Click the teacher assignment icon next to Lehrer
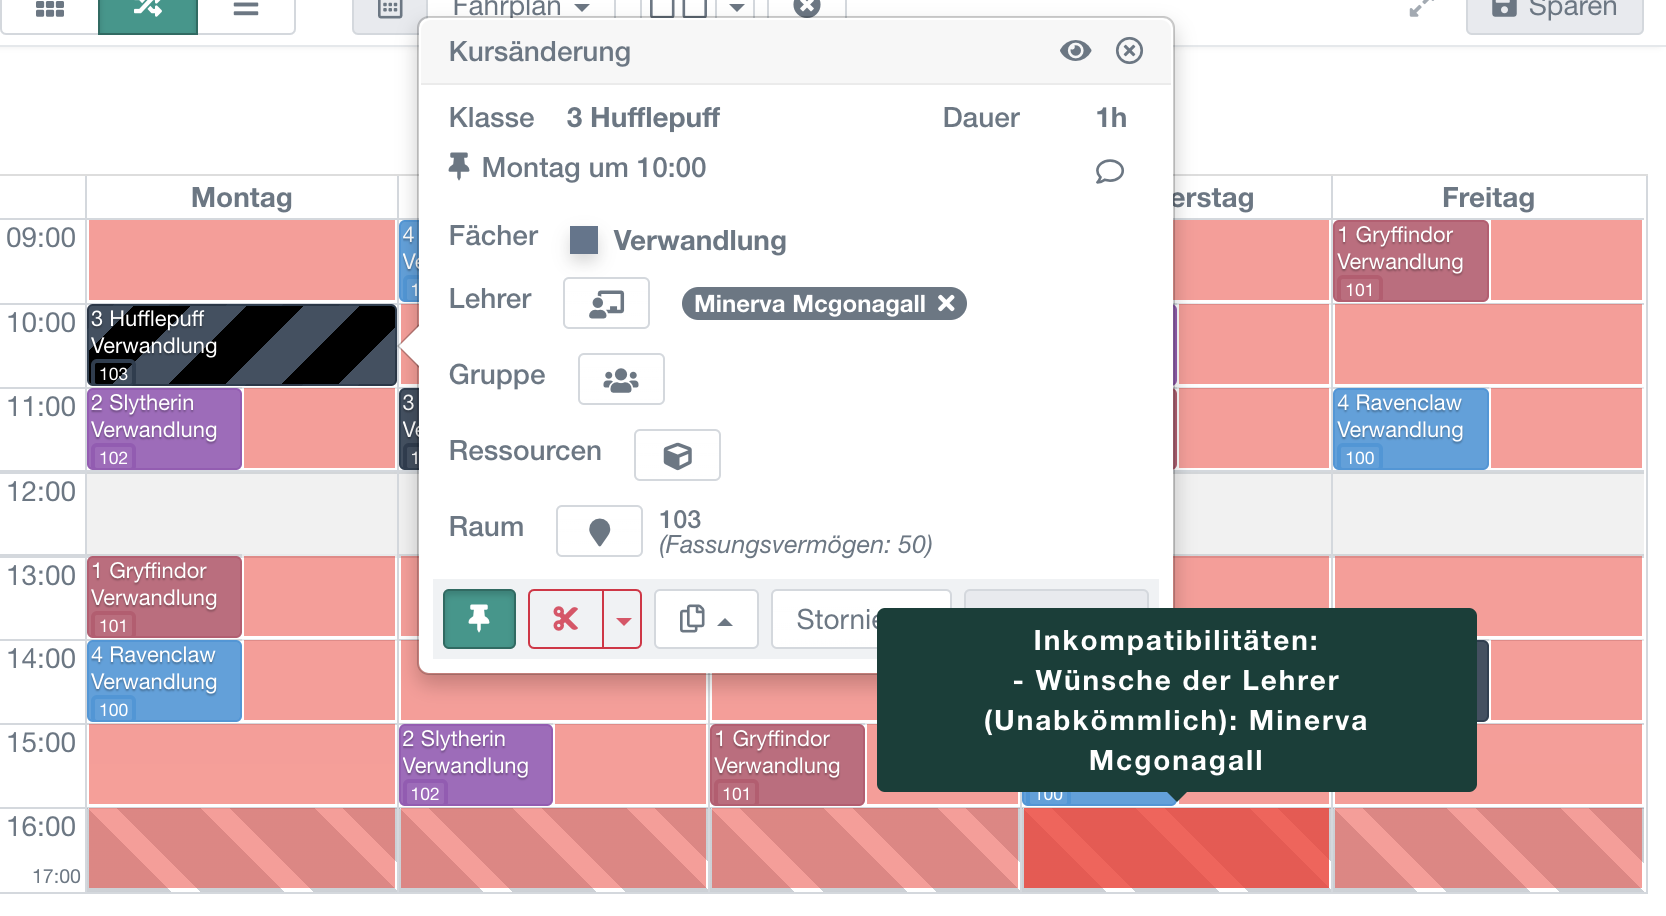Viewport: 1666px width, 916px height. [x=606, y=303]
